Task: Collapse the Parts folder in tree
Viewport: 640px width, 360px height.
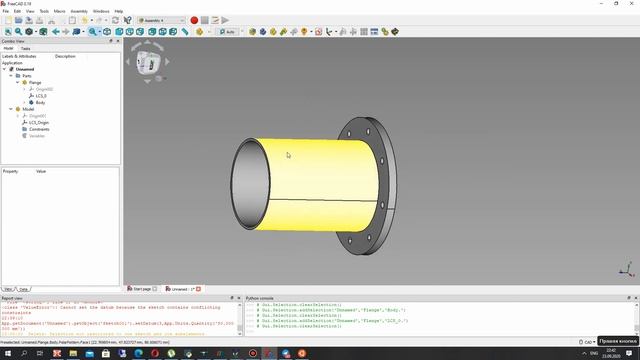Action: pyautogui.click(x=11, y=76)
